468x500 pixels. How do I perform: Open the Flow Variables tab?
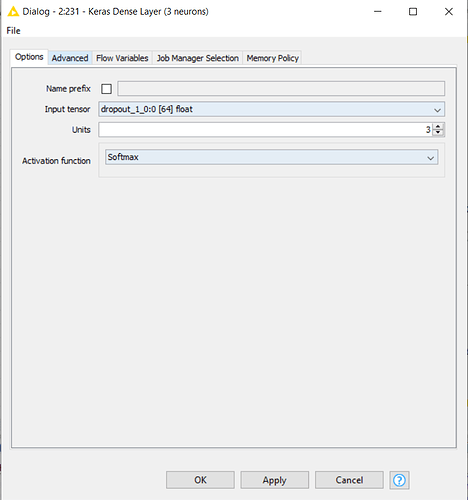[x=122, y=58]
